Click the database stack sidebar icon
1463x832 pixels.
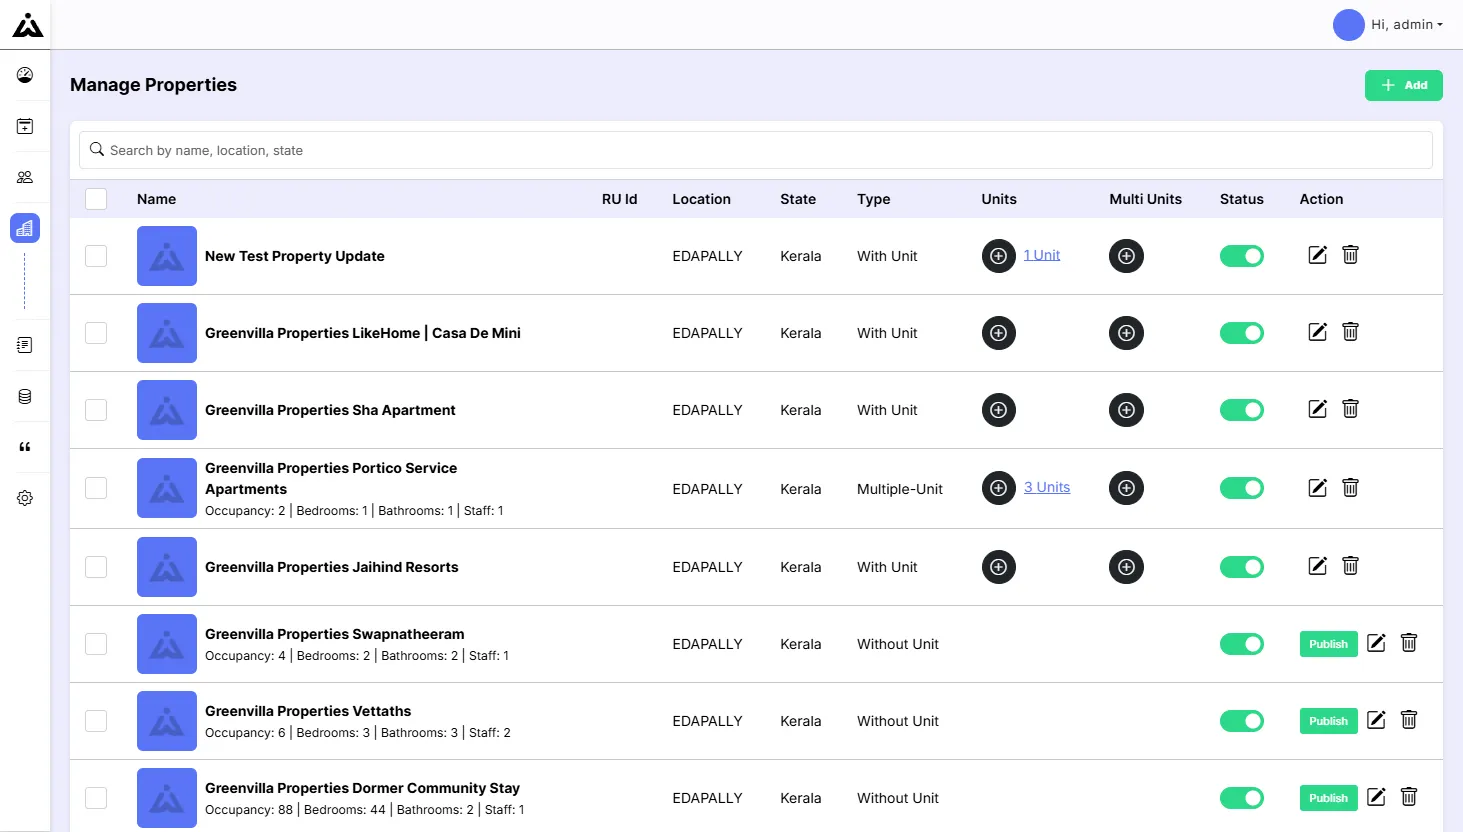coord(25,396)
